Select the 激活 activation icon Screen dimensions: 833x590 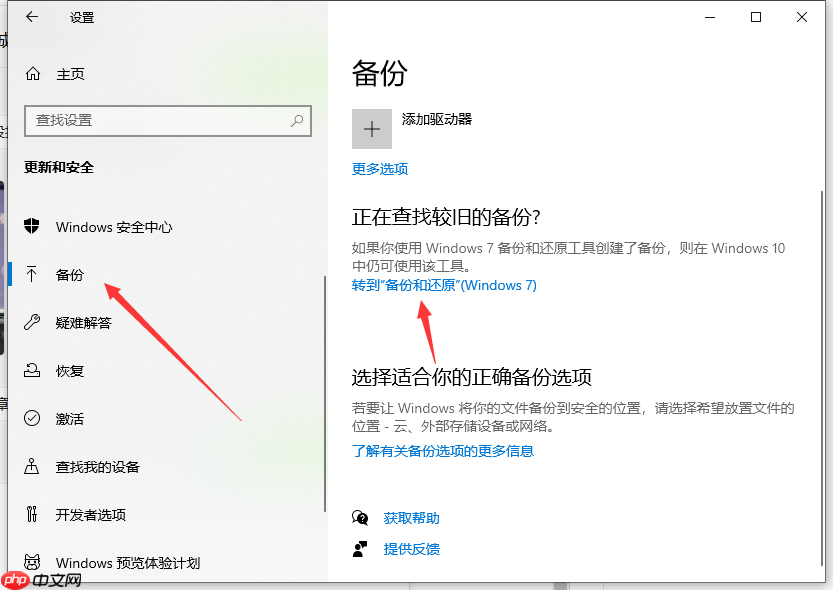coord(33,418)
